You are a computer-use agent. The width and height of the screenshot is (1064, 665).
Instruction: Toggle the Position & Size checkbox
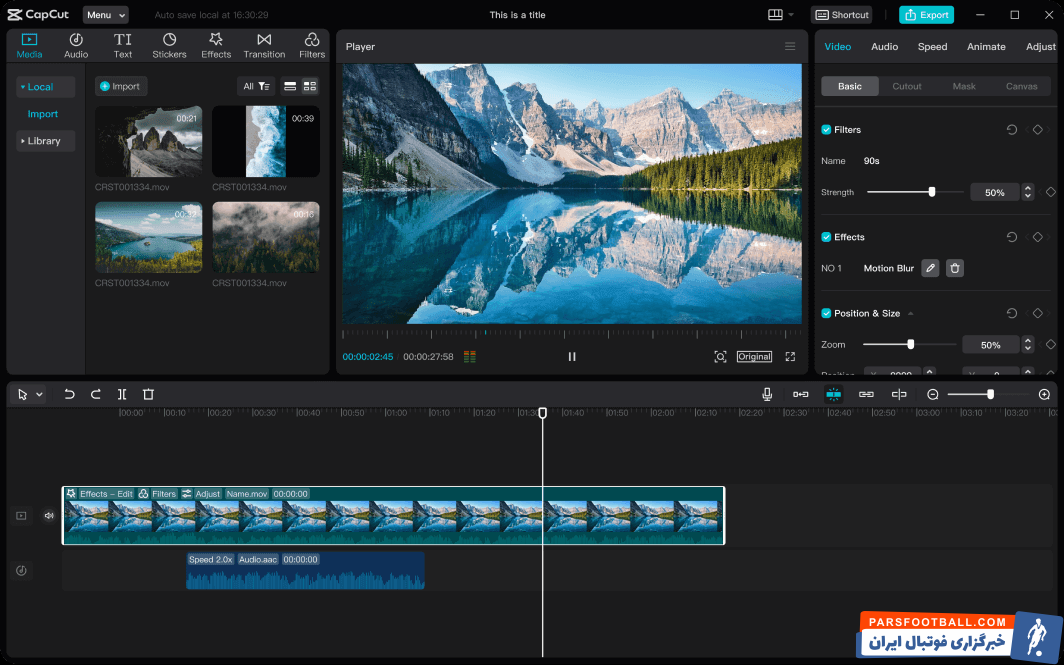click(826, 313)
